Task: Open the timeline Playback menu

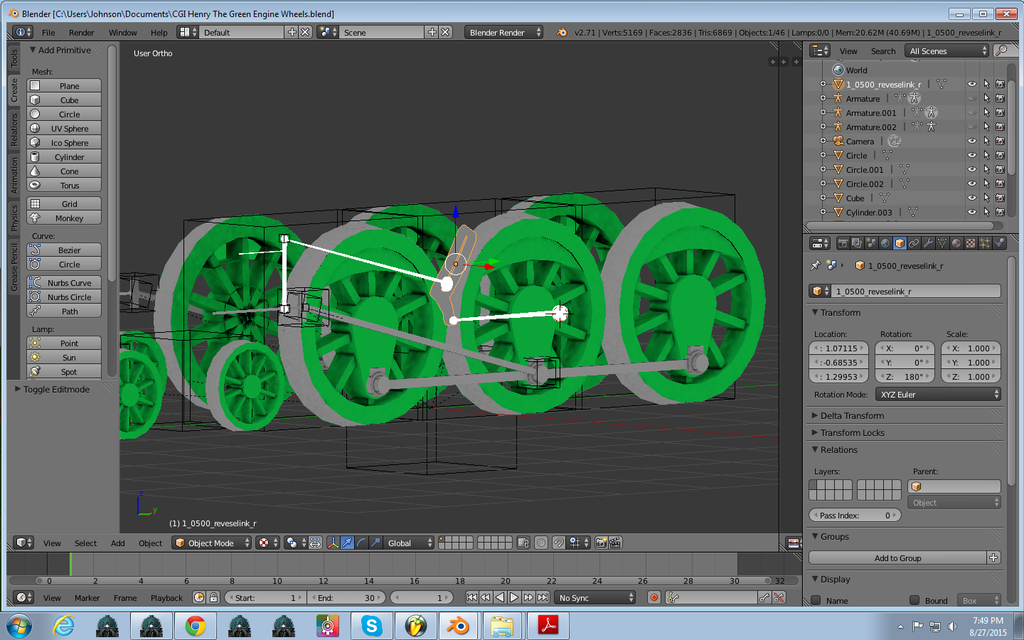Action: click(167, 598)
